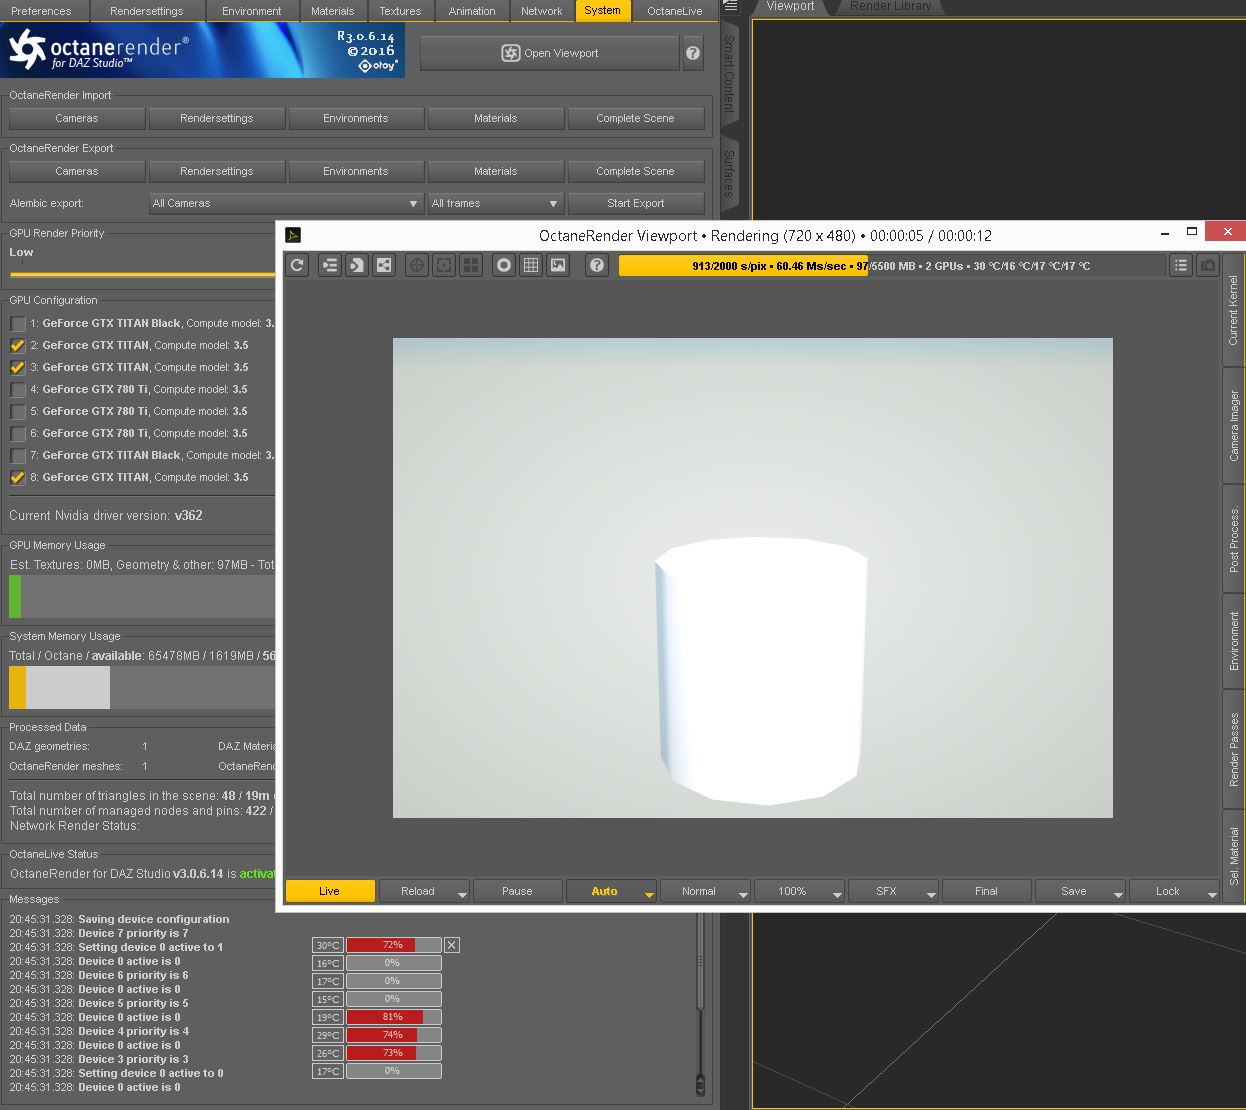Switch to the Materials tab
The height and width of the screenshot is (1110, 1246).
pyautogui.click(x=332, y=11)
